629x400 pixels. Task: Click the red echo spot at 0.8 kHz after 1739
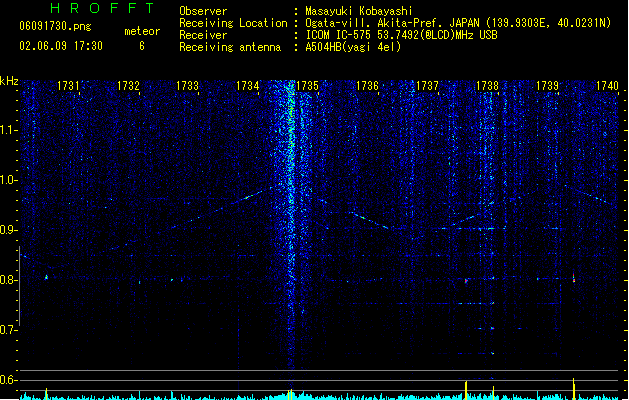574,278
